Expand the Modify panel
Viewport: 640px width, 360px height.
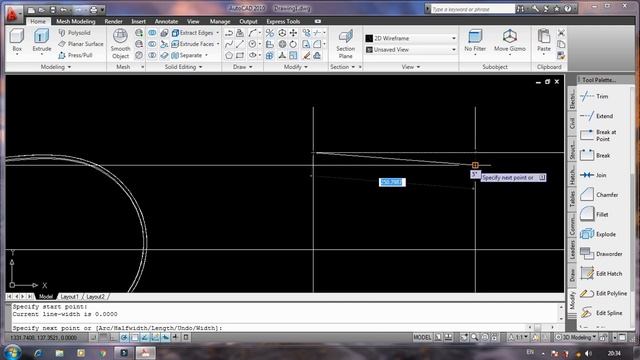[296, 67]
